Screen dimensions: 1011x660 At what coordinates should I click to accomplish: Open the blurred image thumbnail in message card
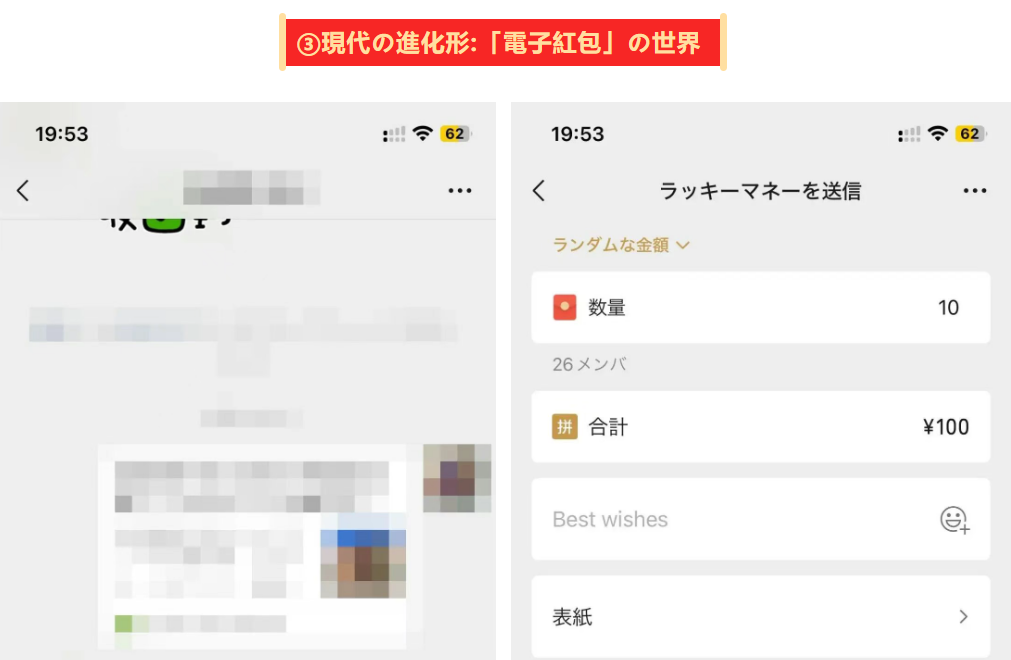tap(363, 563)
